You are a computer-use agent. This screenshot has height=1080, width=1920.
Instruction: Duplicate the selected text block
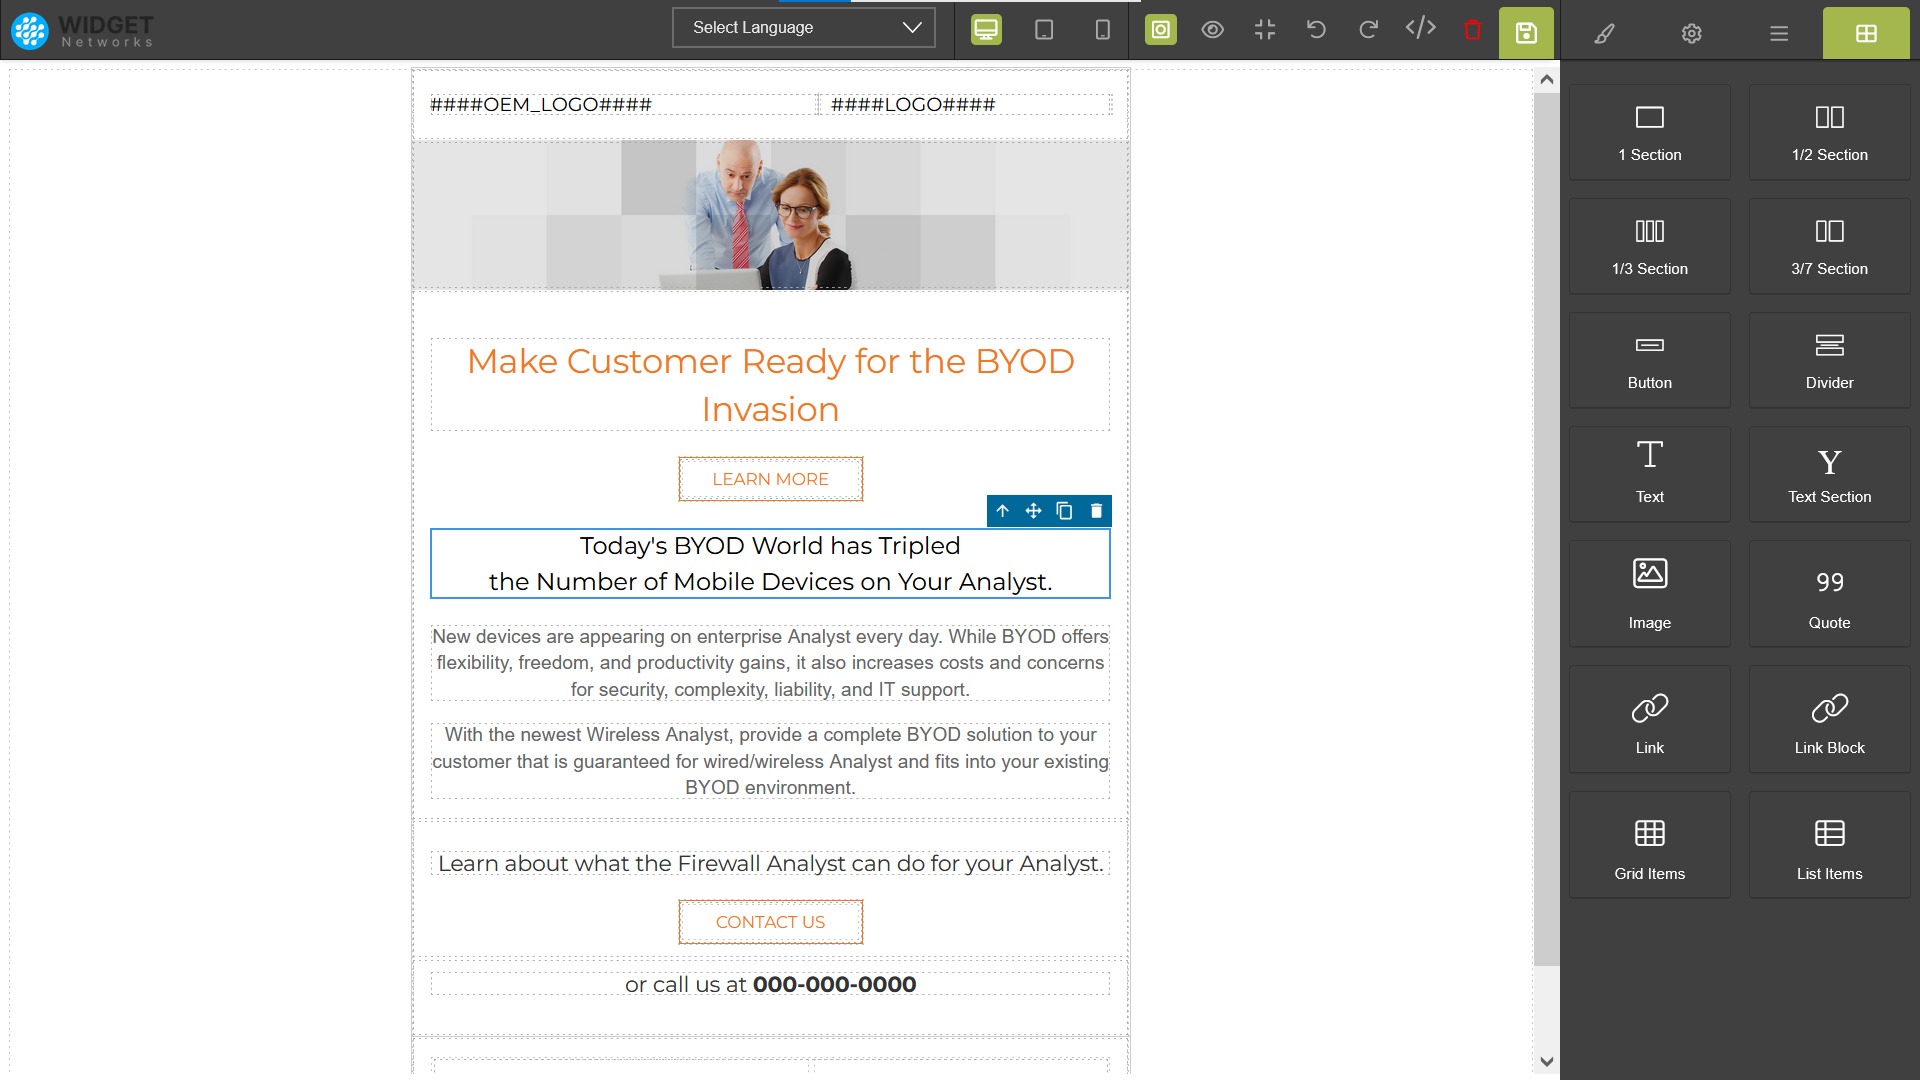click(x=1064, y=511)
